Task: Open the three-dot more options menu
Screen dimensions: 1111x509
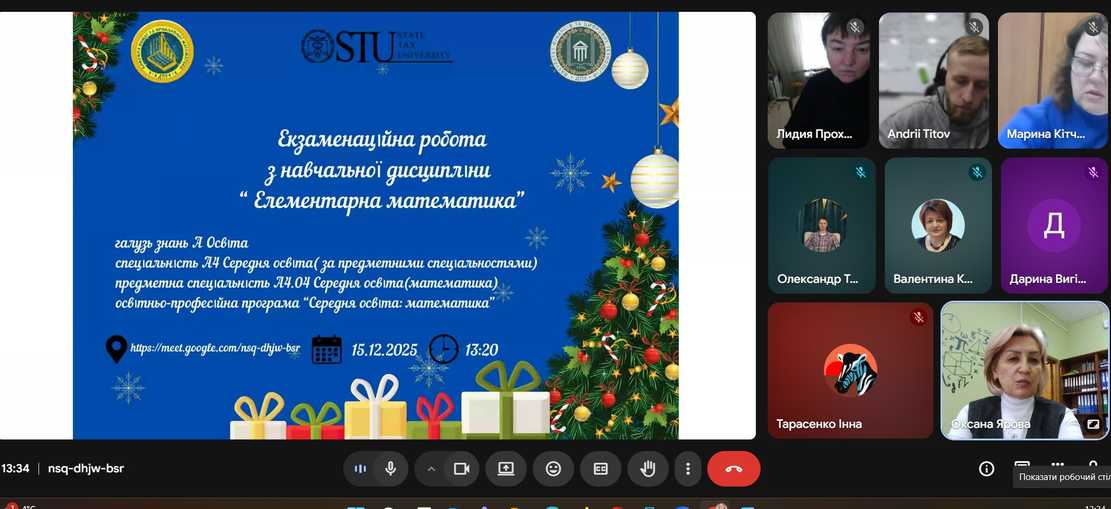Action: [x=687, y=468]
